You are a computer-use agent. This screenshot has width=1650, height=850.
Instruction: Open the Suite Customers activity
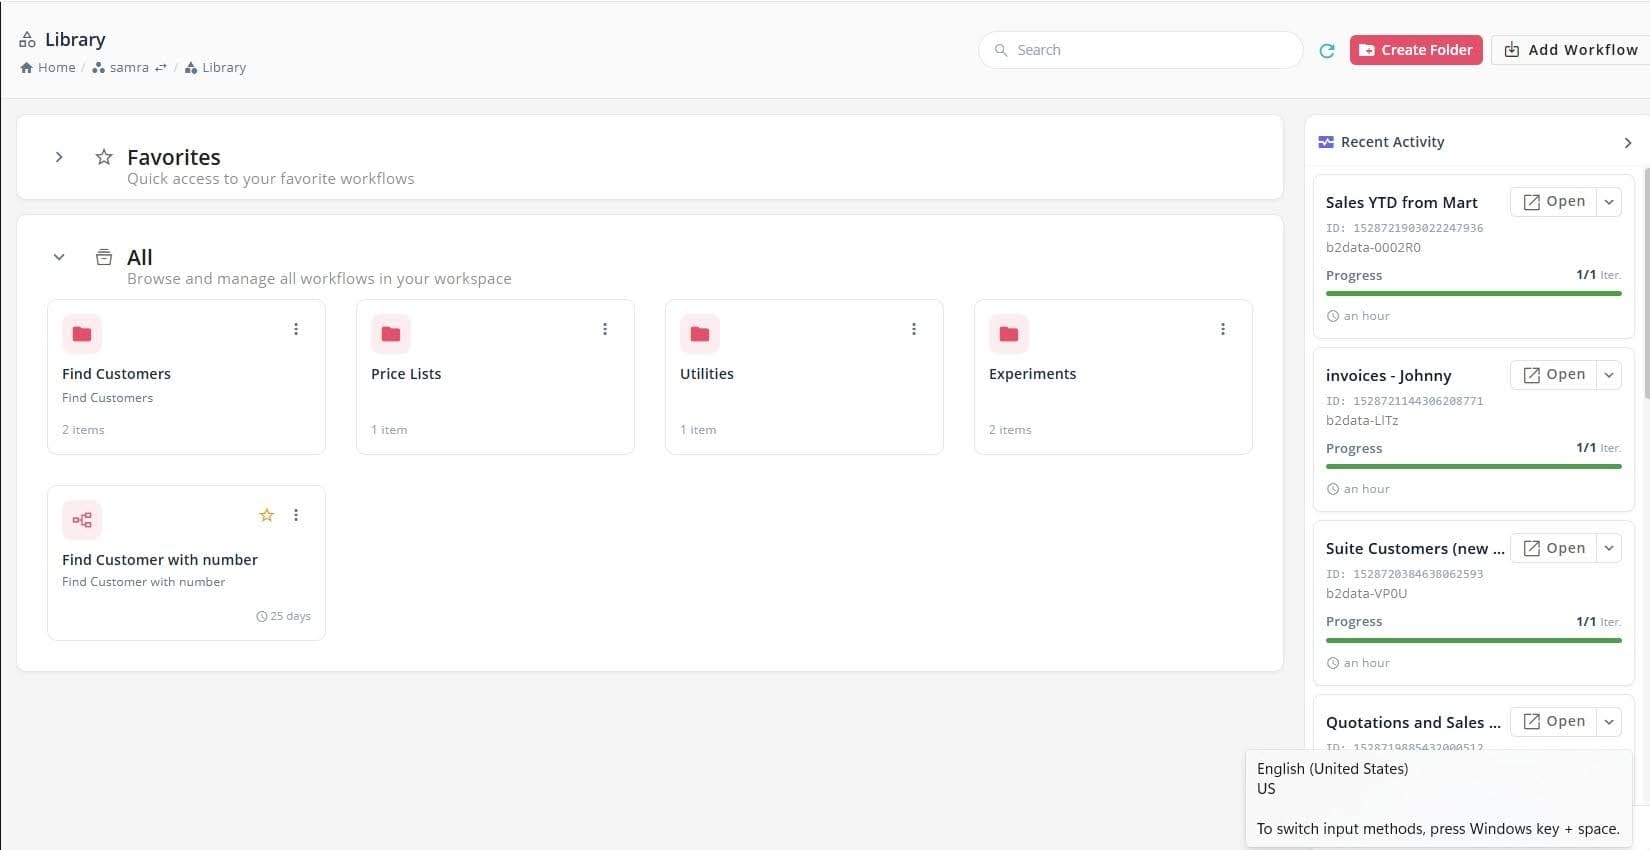[1554, 548]
